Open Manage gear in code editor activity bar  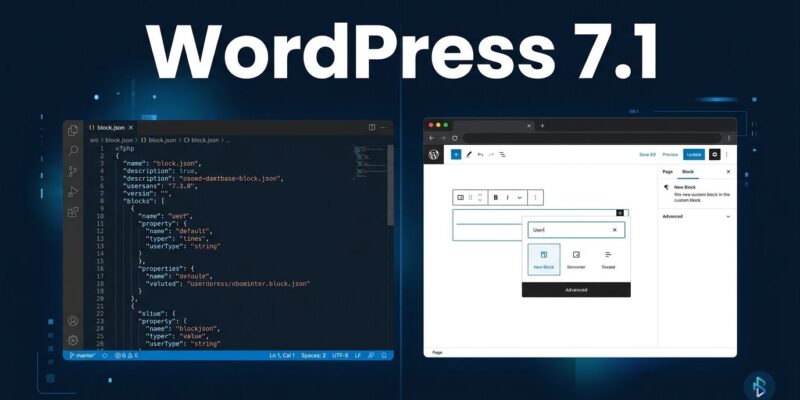[73, 340]
